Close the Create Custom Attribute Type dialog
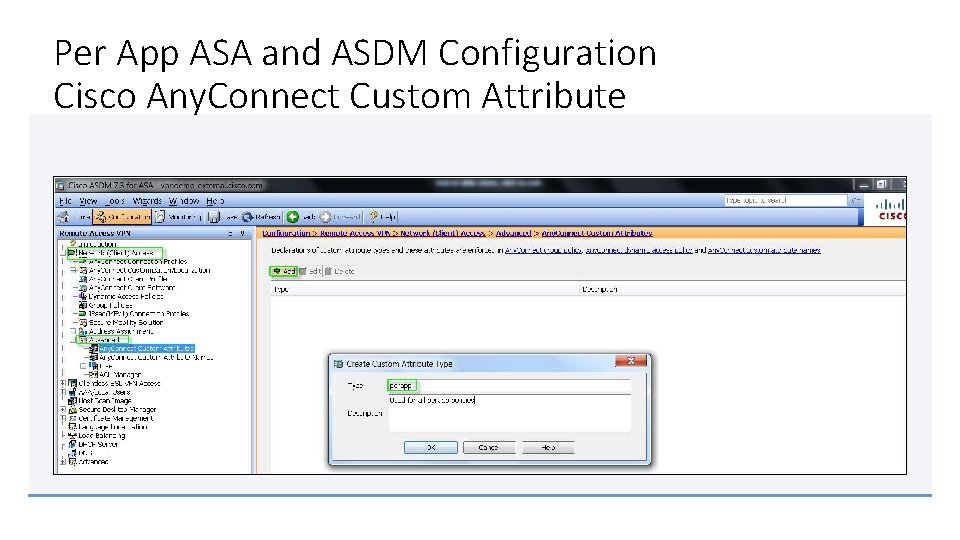The height and width of the screenshot is (540, 960). click(631, 361)
